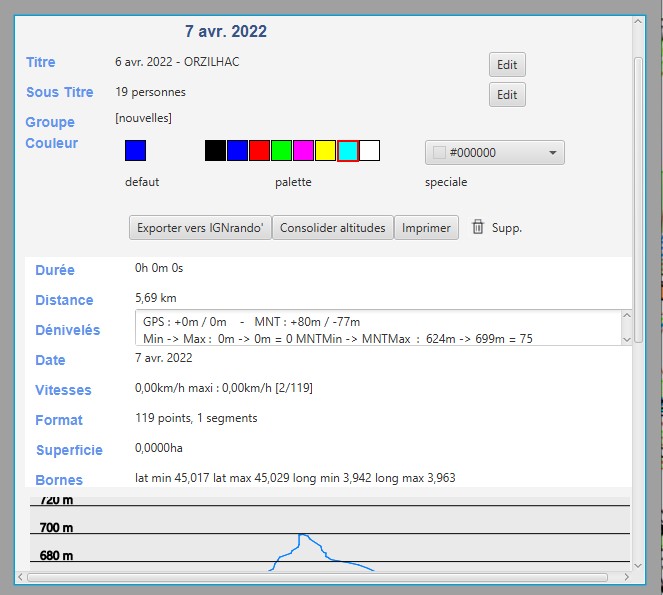Screen dimensions: 663x595
Task: Pick the magenta palette color
Action: pyautogui.click(x=303, y=151)
